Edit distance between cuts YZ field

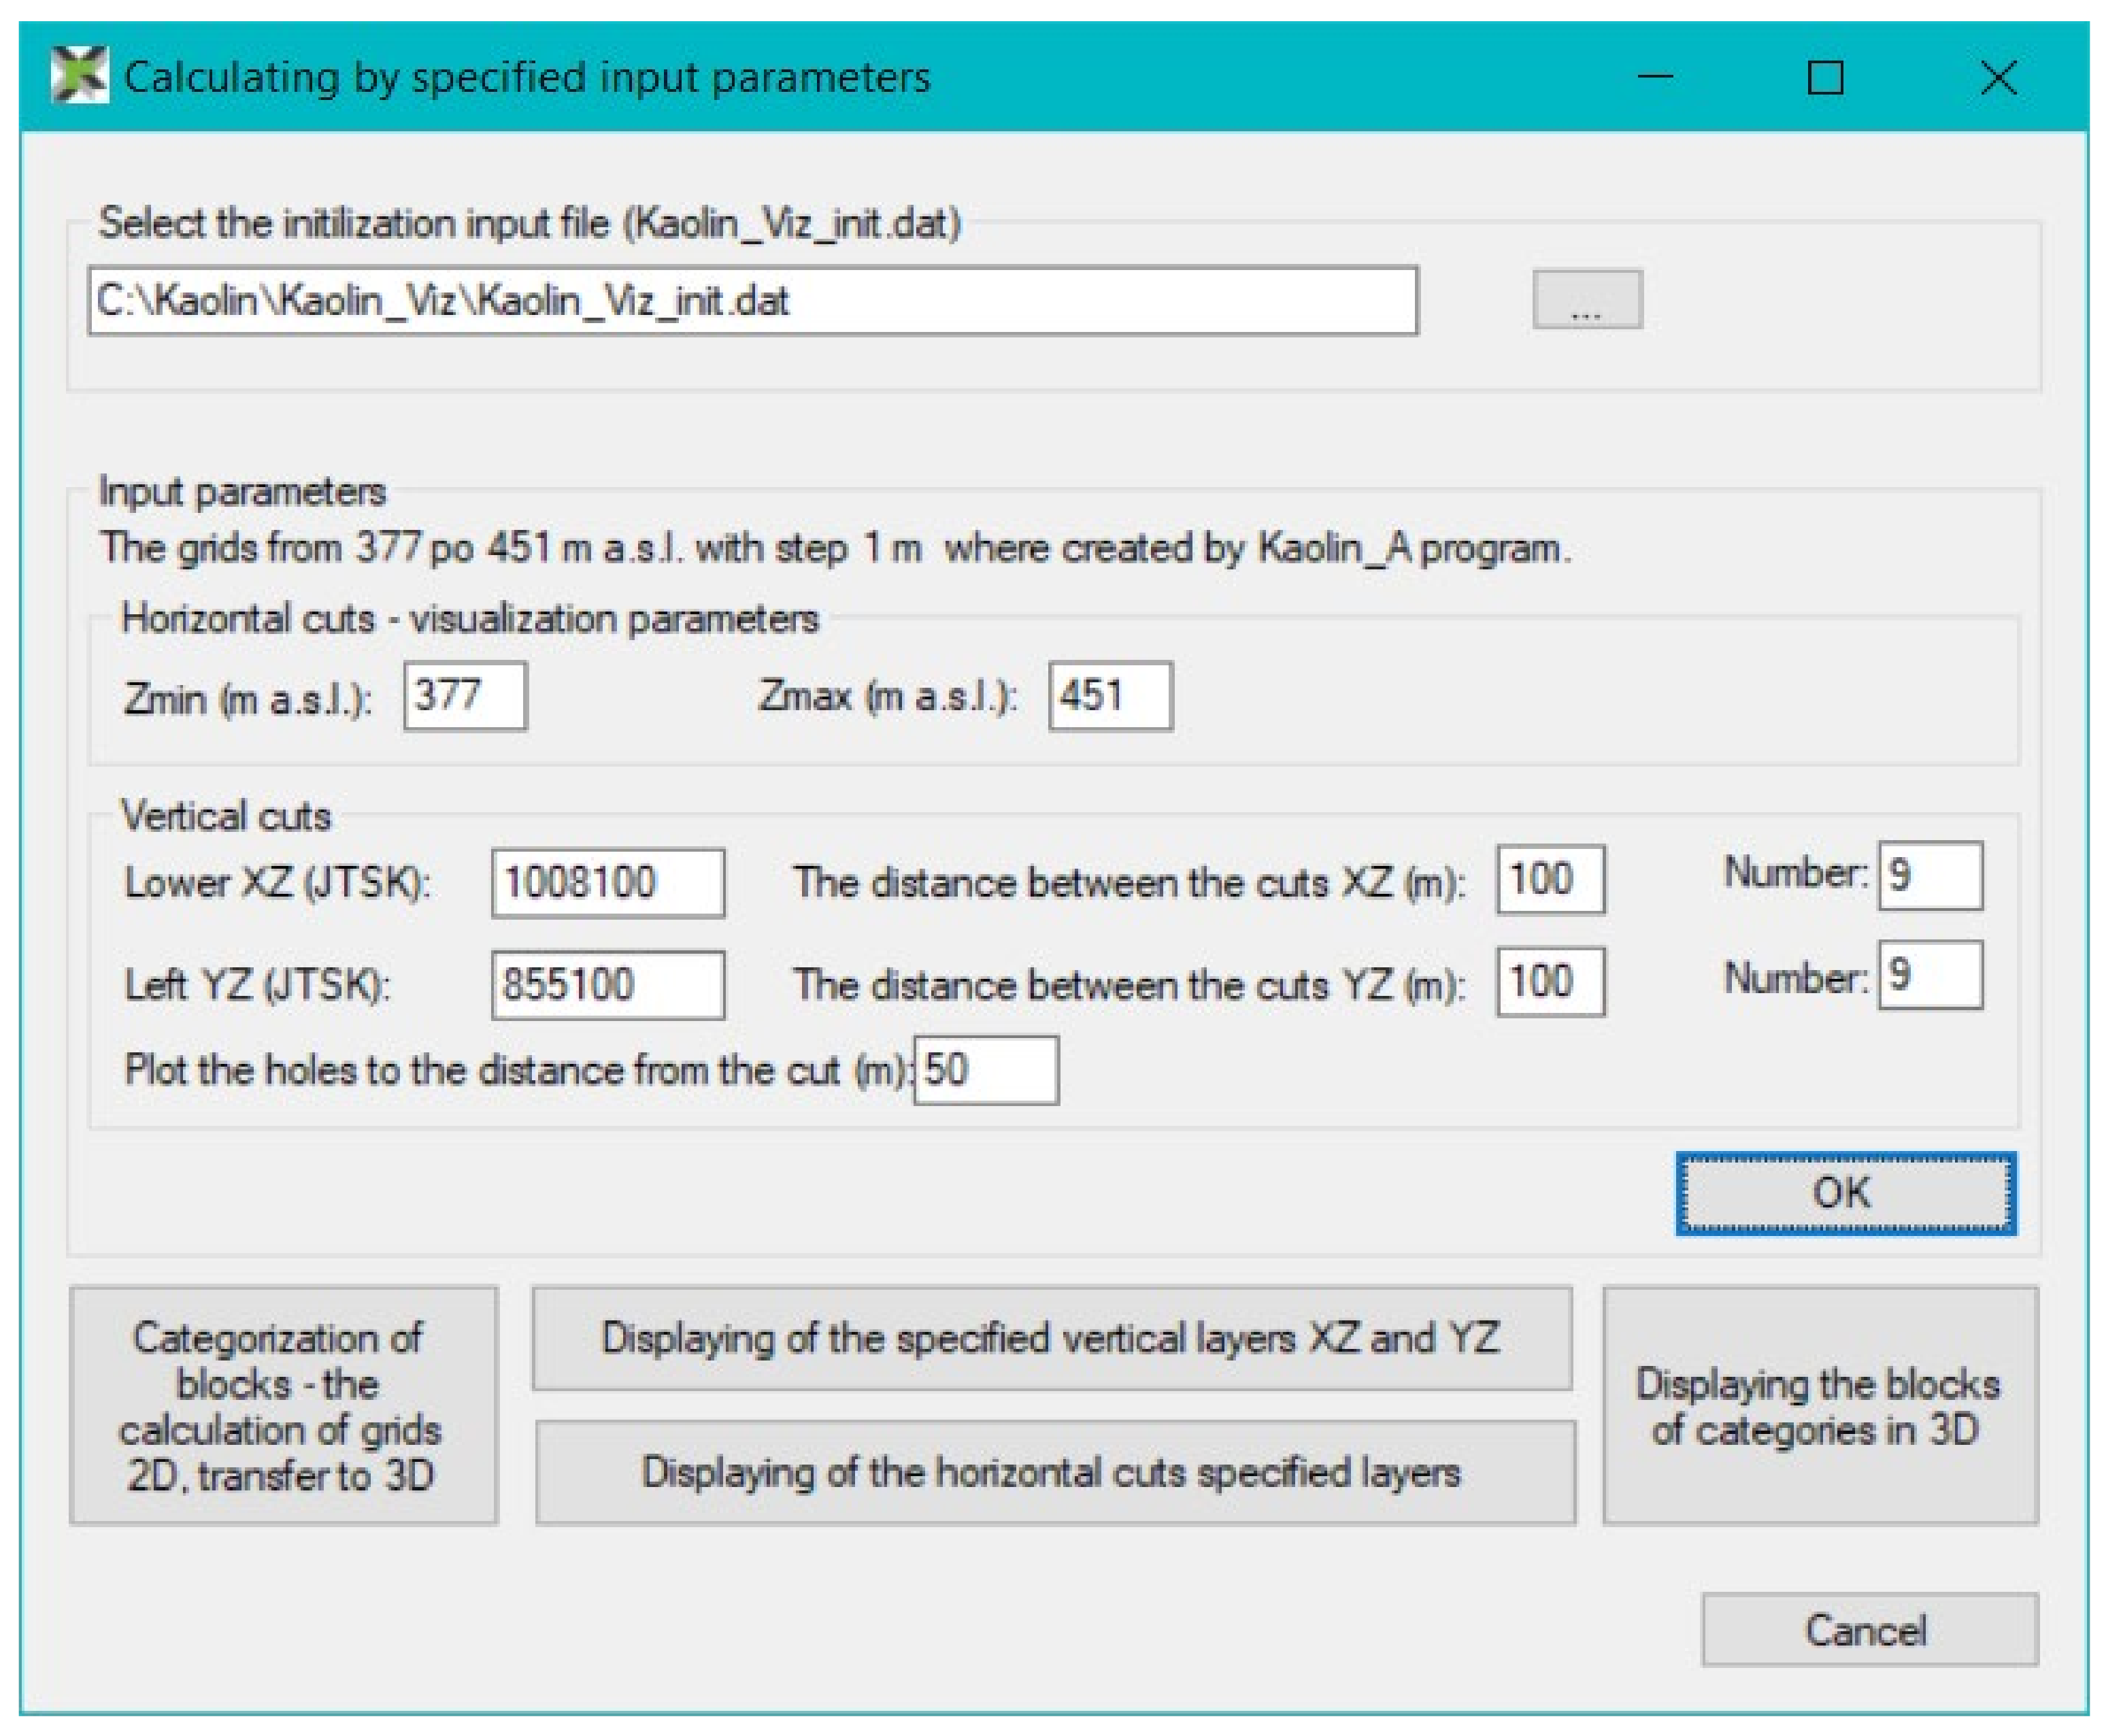(x=1550, y=982)
